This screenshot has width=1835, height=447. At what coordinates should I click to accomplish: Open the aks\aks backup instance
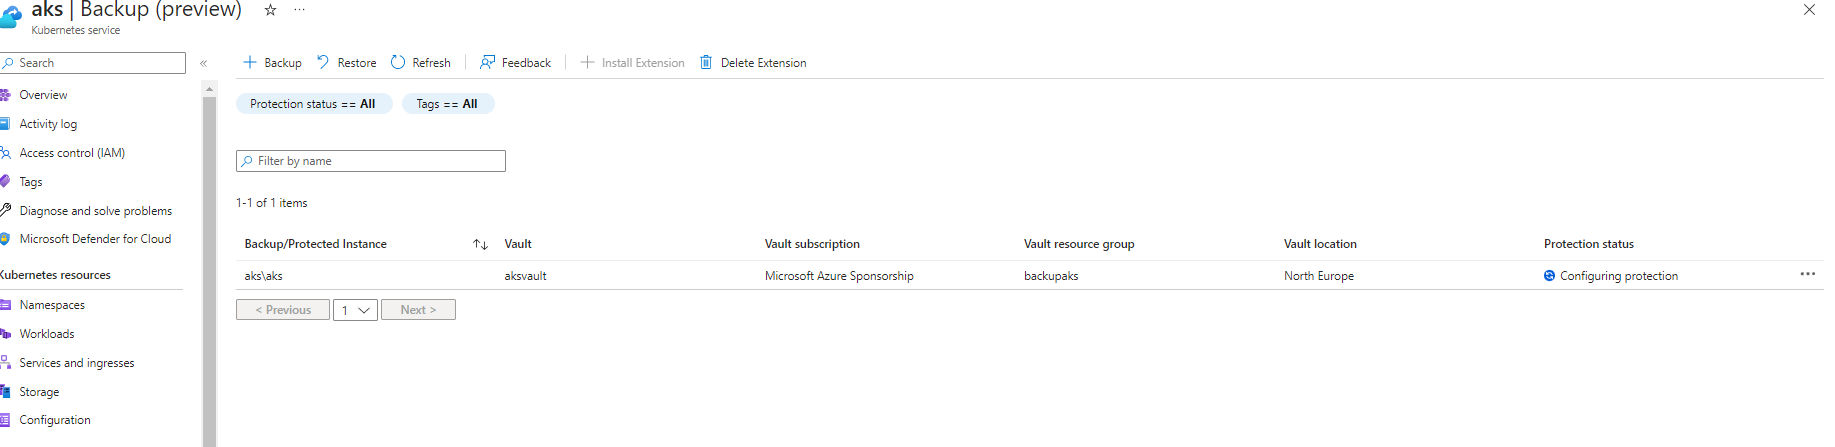[264, 276]
